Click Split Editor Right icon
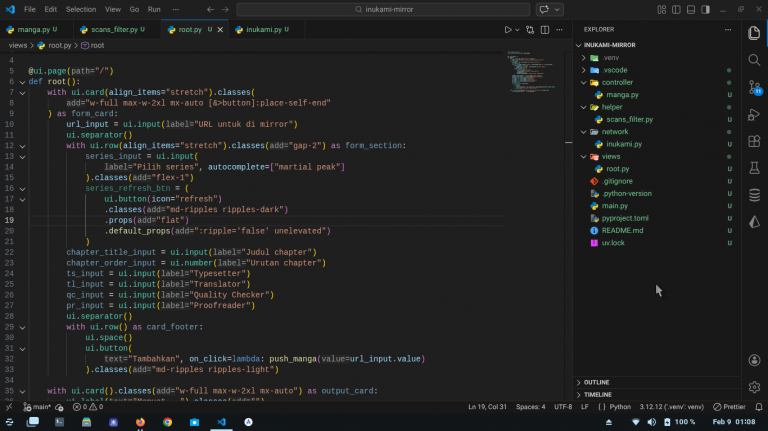 tap(544, 30)
